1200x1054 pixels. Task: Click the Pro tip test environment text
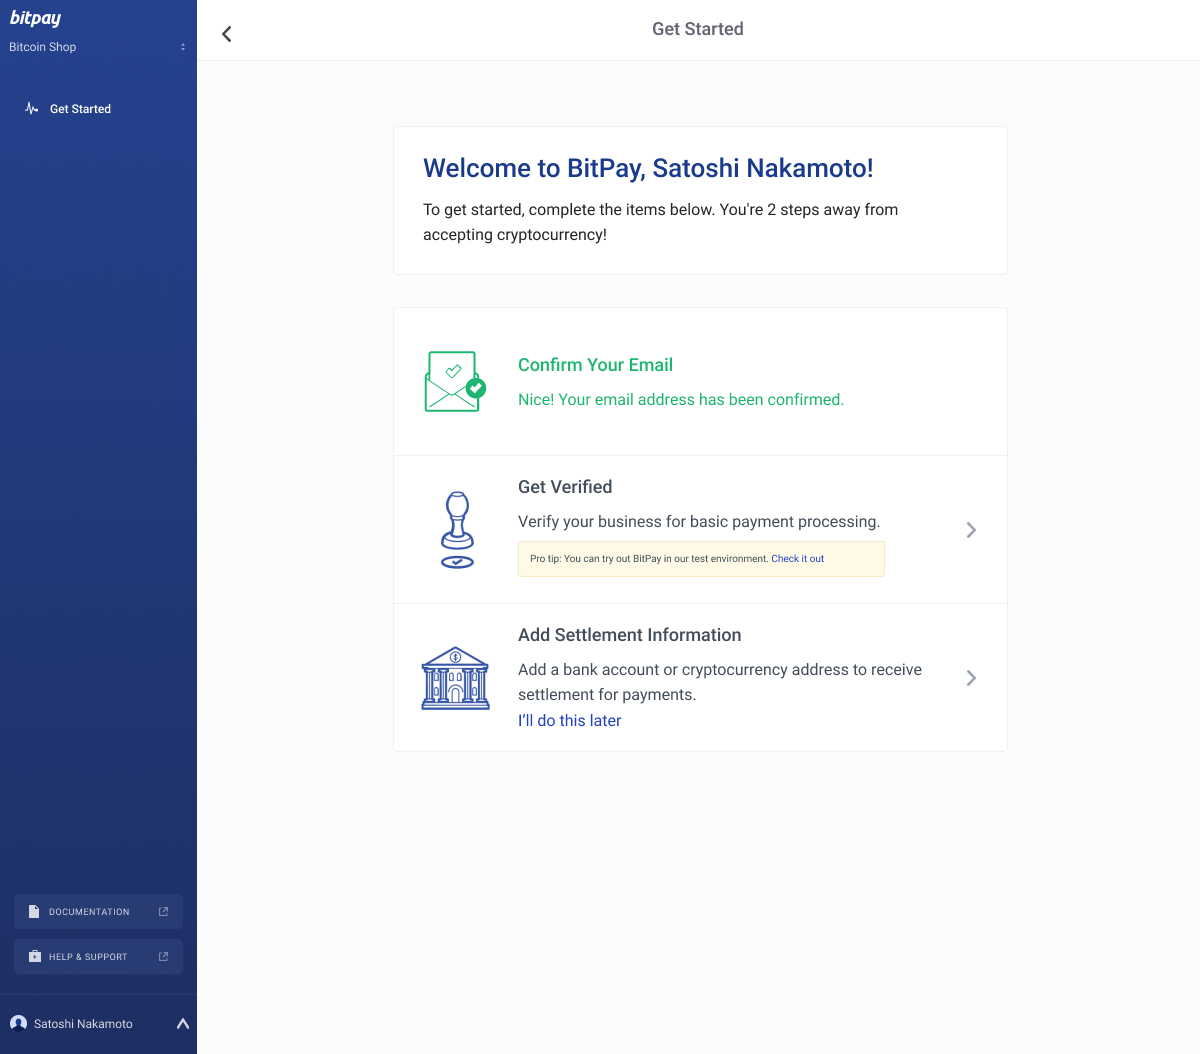pyautogui.click(x=649, y=559)
